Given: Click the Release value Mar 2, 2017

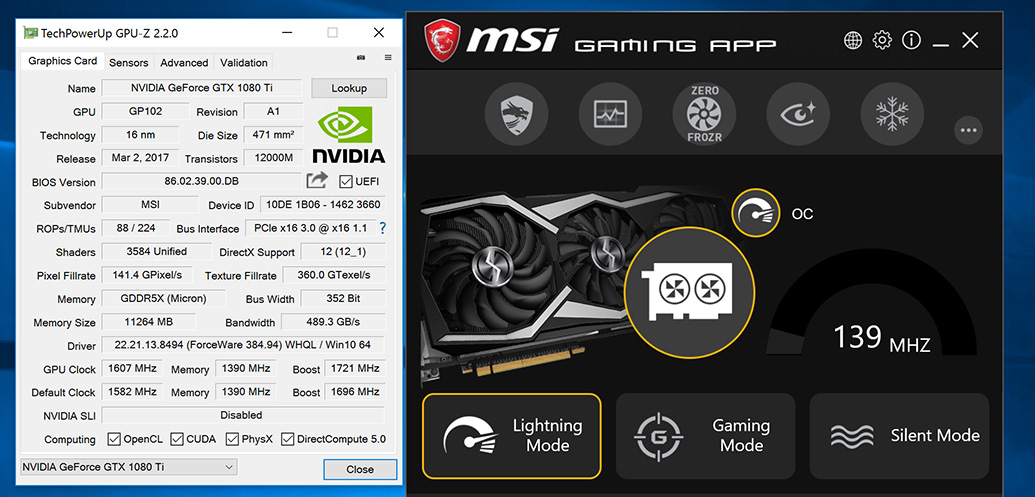Looking at the screenshot, I should point(141,158).
